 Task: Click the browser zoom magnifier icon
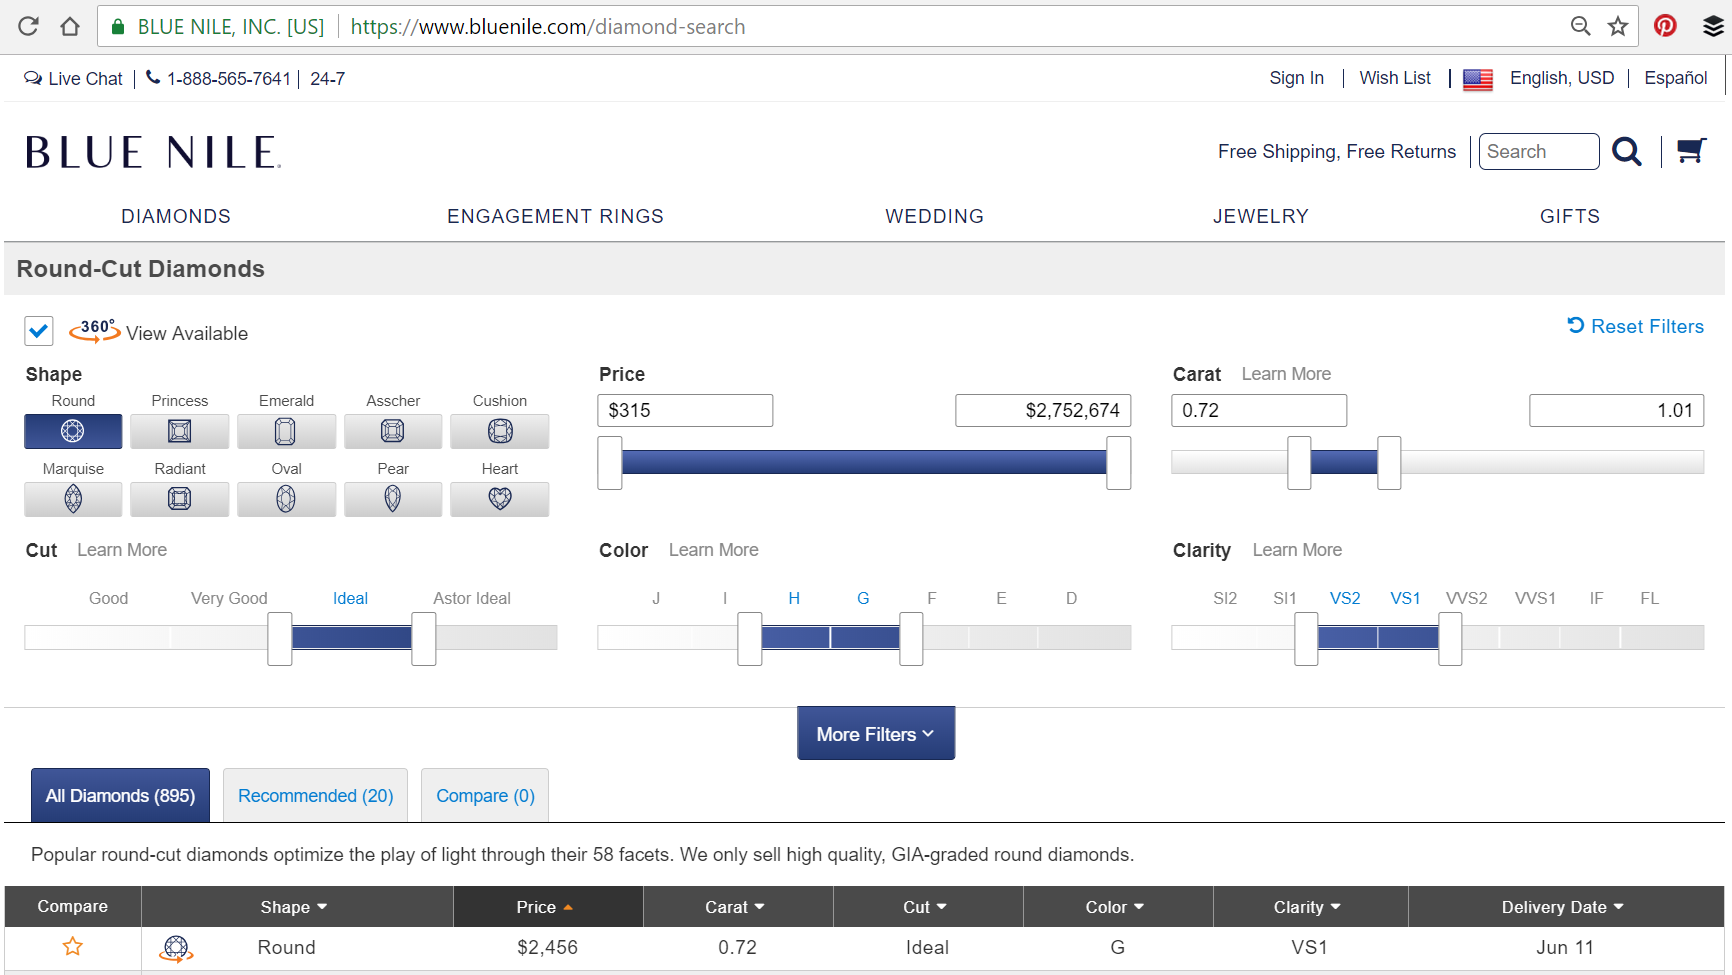click(x=1580, y=26)
